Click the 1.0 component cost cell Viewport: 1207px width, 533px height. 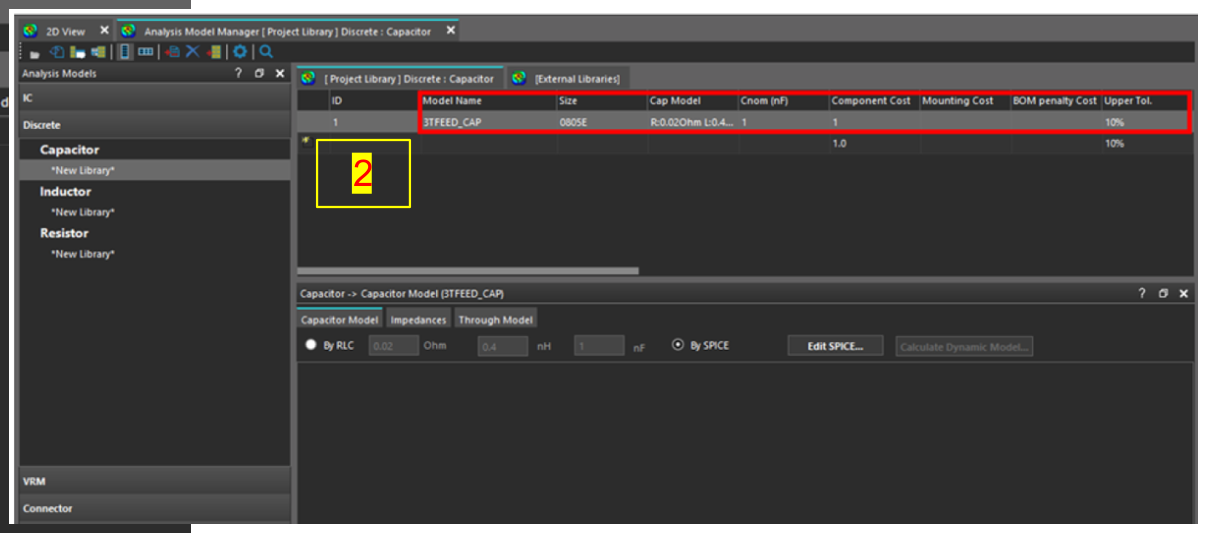tap(874, 143)
